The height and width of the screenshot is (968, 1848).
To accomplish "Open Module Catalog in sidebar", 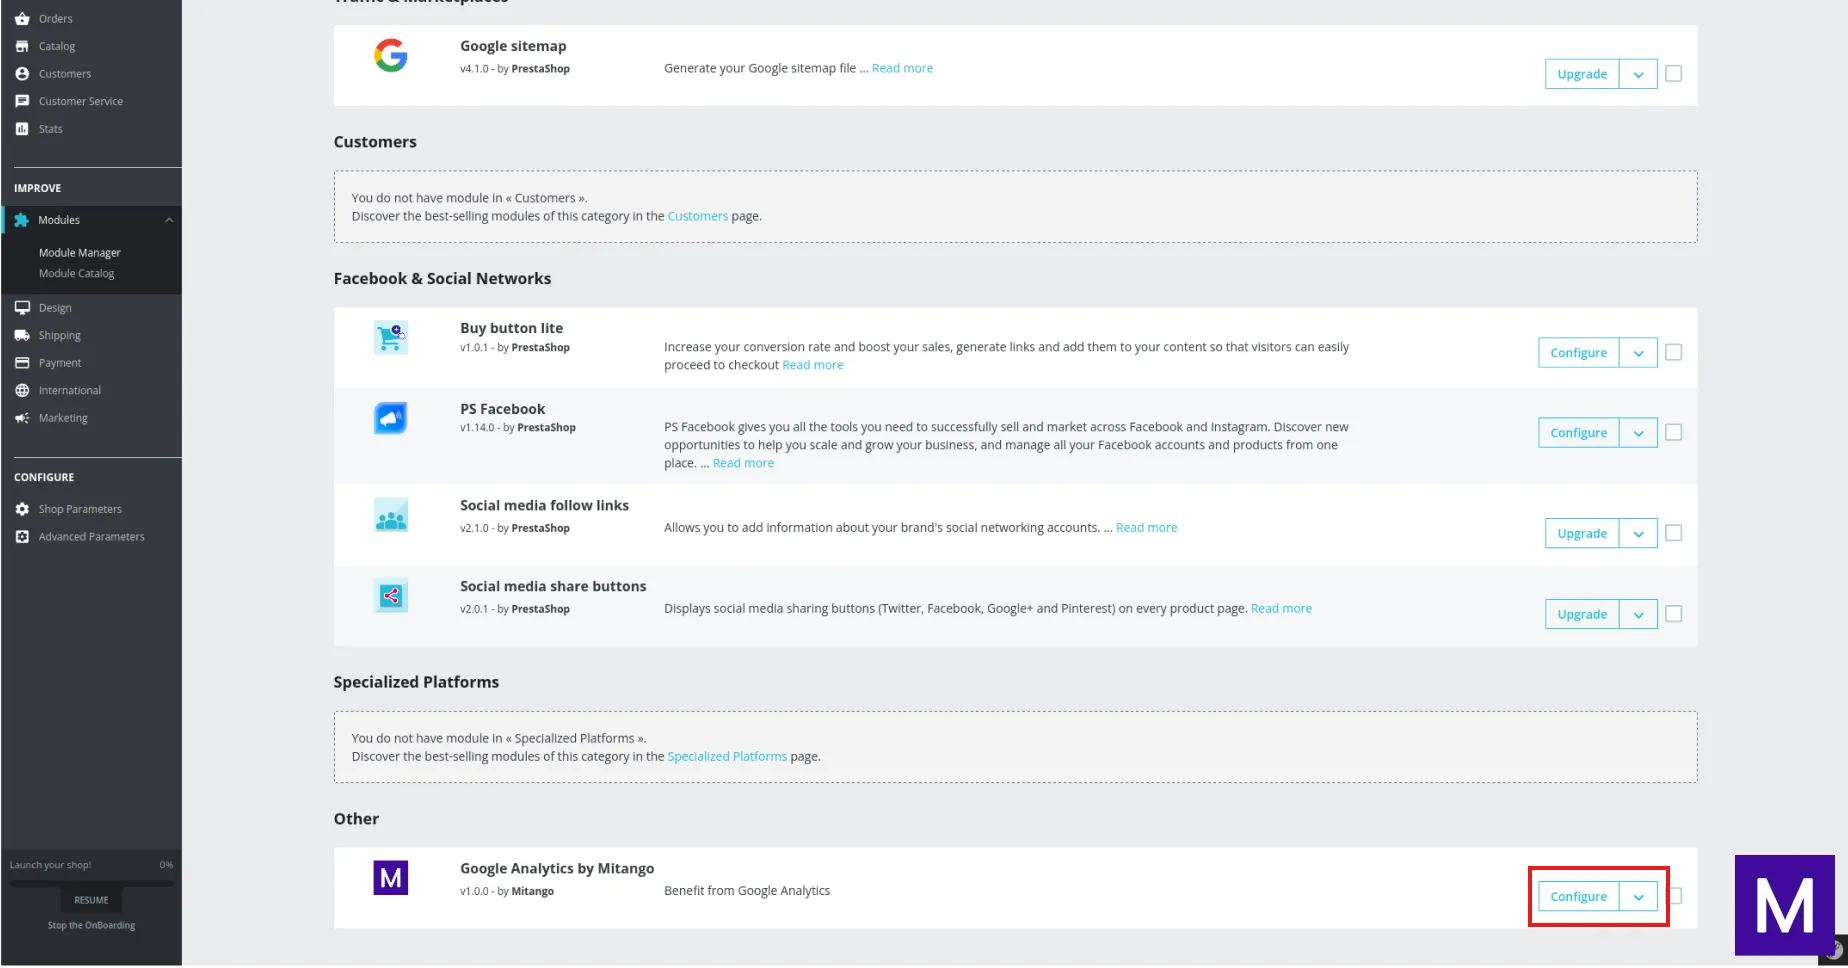I will click(76, 274).
